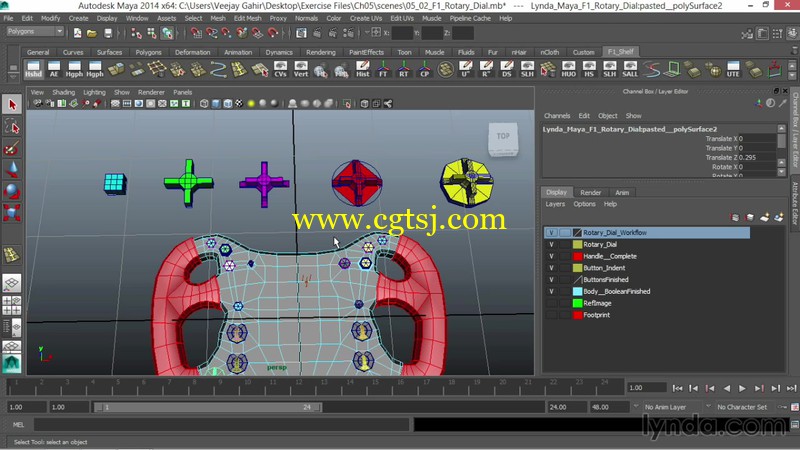Open the viewport Shading menu
Screen dimensions: 800x450
coord(63,92)
